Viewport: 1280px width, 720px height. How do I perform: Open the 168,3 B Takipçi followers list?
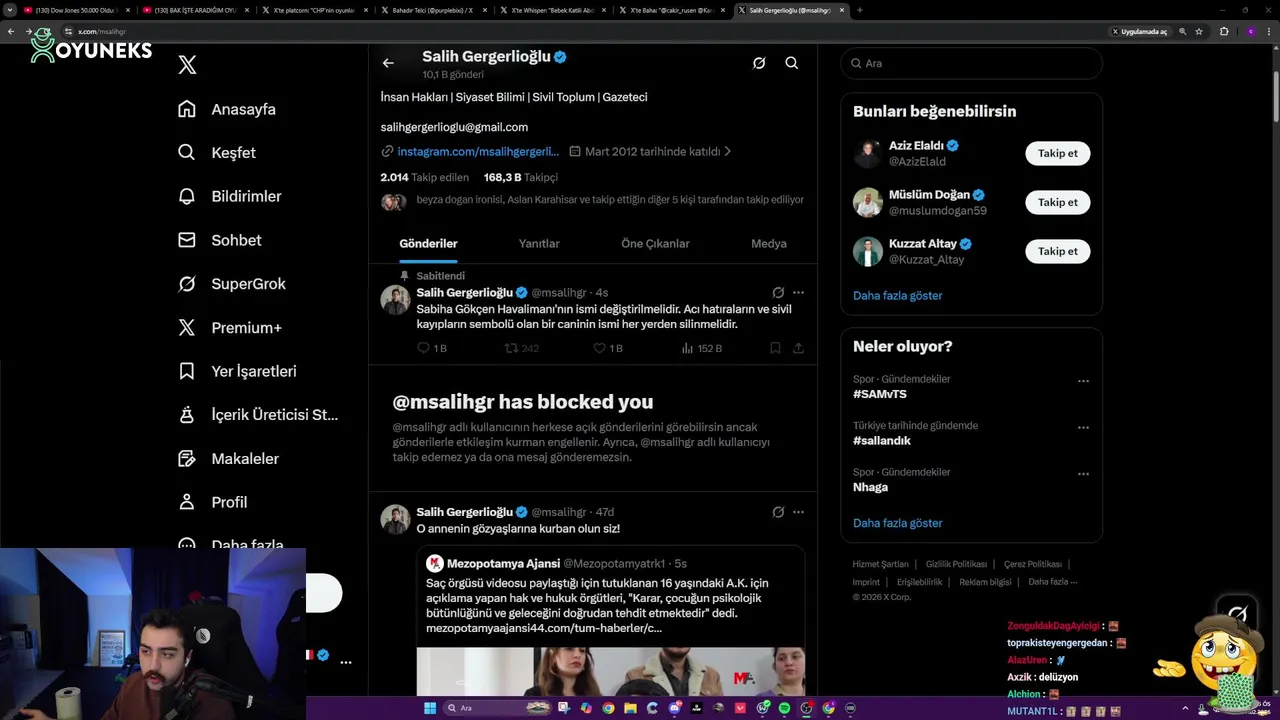tap(520, 177)
